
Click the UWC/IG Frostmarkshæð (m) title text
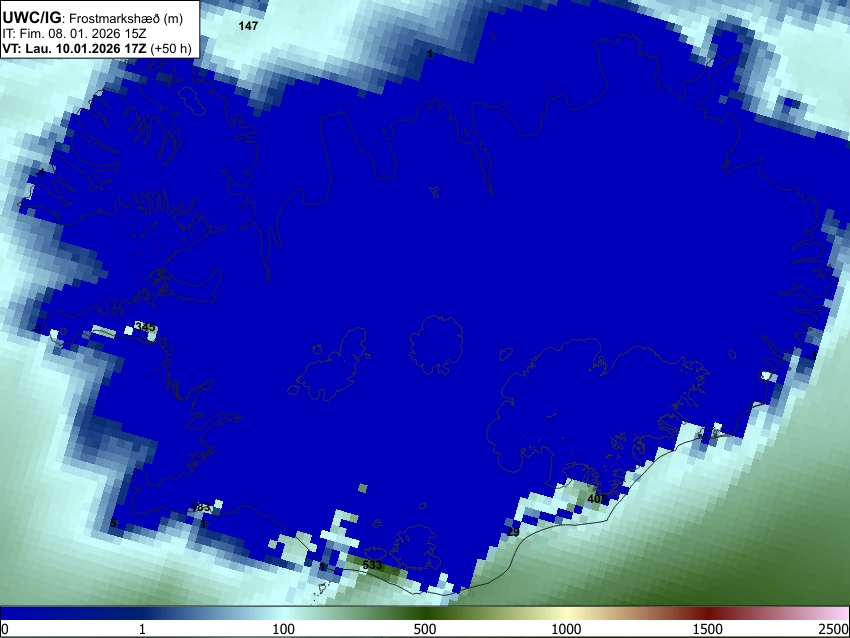[x=93, y=18]
